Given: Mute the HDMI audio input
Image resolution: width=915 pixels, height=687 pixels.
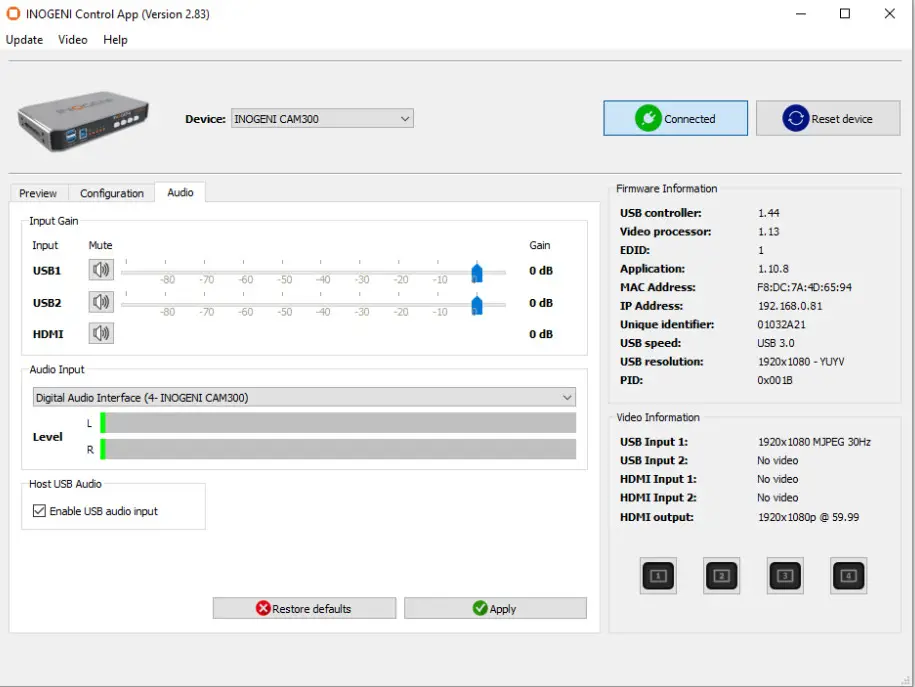Looking at the screenshot, I should (x=100, y=332).
